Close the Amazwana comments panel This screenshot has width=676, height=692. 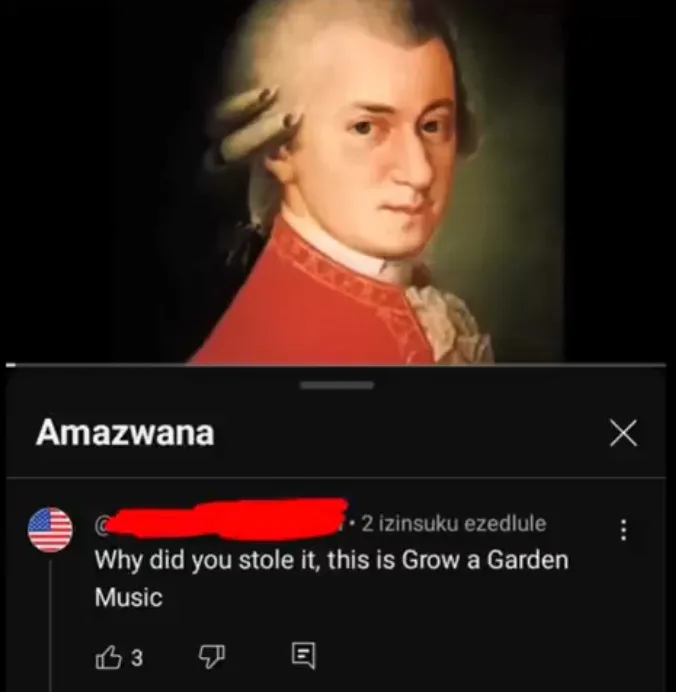623,433
